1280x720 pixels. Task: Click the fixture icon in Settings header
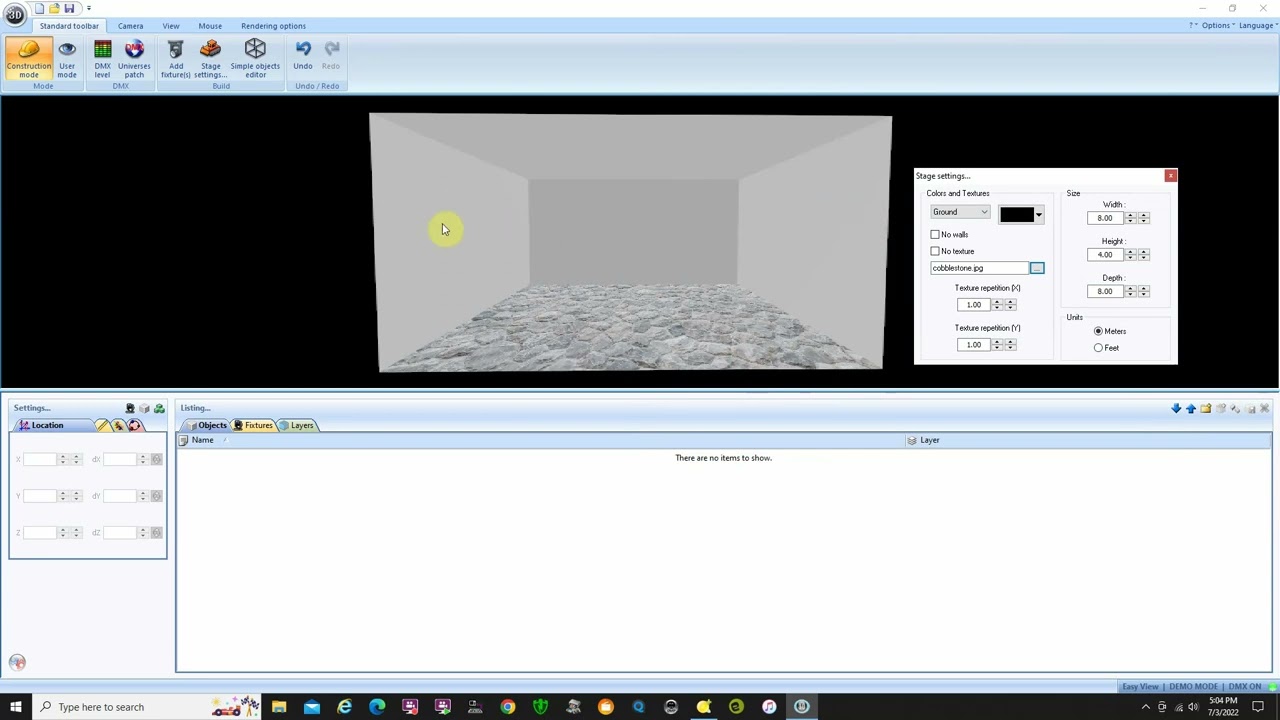coord(130,408)
